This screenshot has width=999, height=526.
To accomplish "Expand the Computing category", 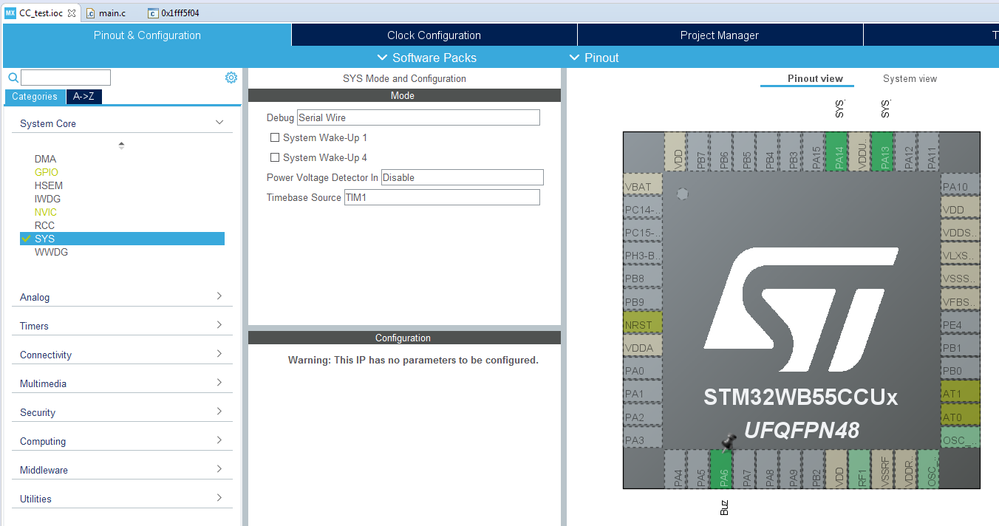I will [x=122, y=441].
